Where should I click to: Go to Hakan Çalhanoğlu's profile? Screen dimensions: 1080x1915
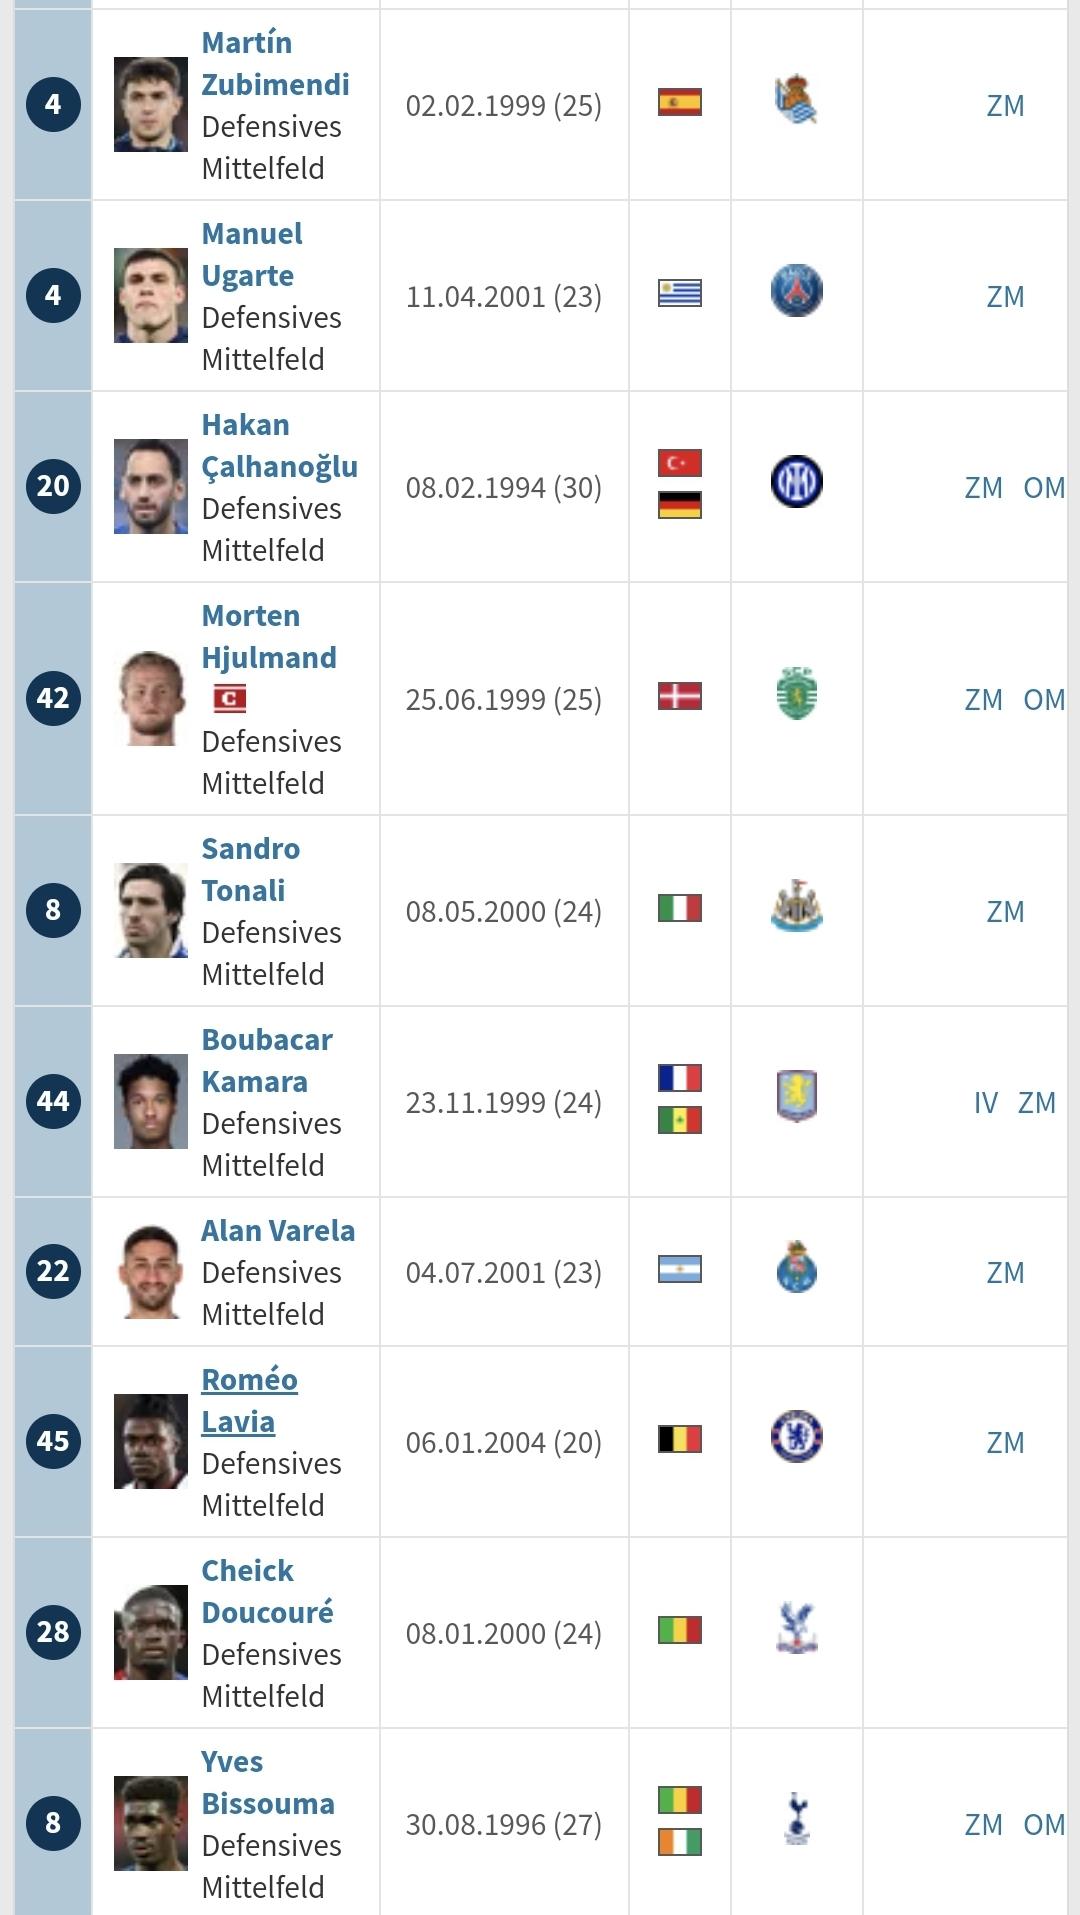[x=279, y=445]
